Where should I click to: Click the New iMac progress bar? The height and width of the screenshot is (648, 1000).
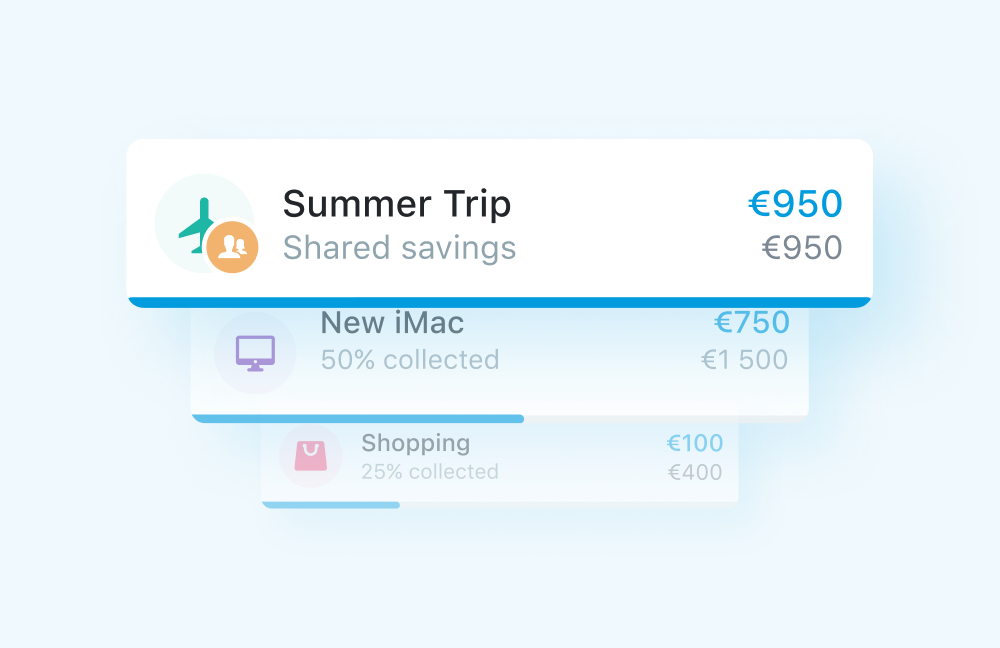coord(358,419)
